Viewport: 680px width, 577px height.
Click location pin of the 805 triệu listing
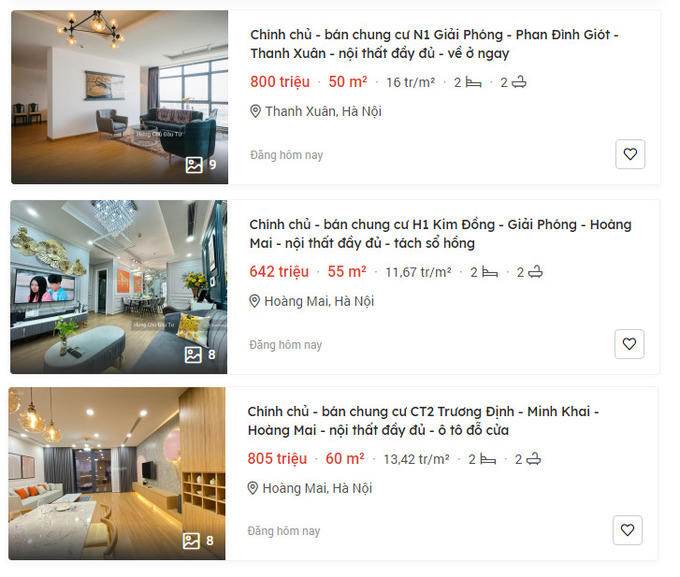point(253,488)
